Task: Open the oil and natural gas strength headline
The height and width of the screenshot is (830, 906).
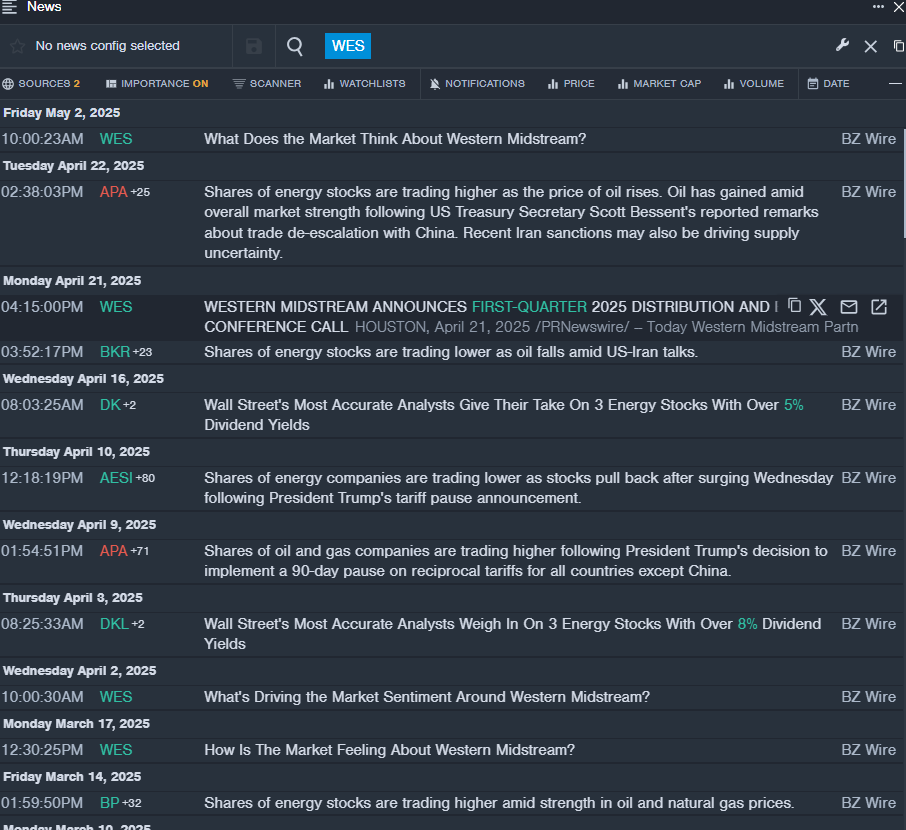Action: click(499, 803)
